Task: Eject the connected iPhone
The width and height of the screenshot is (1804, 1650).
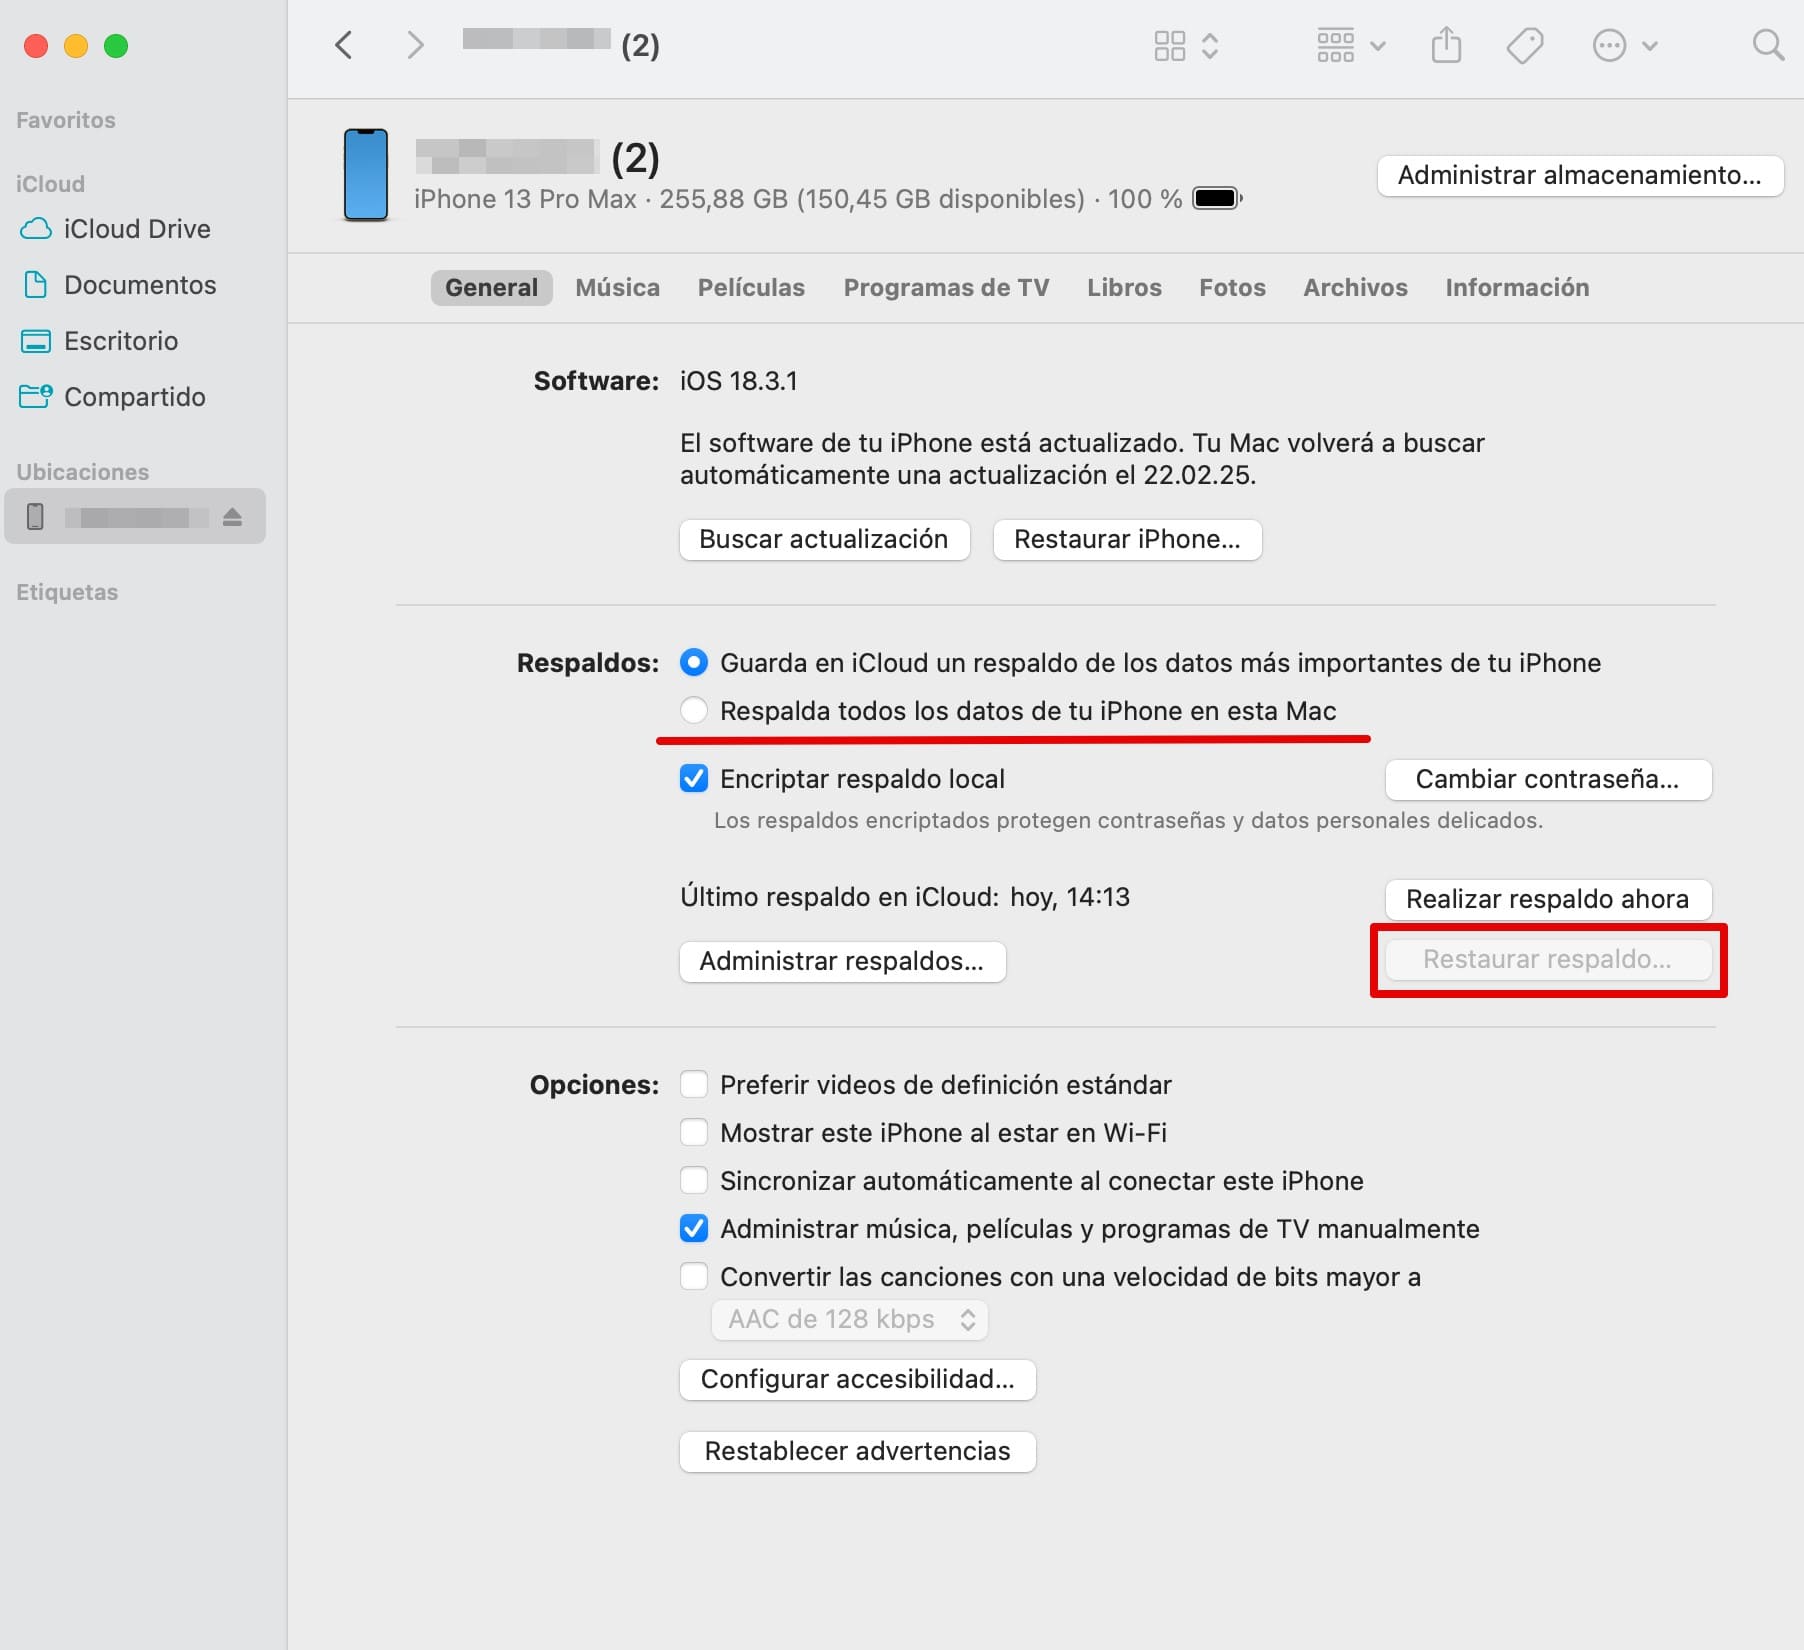Action: 233,516
